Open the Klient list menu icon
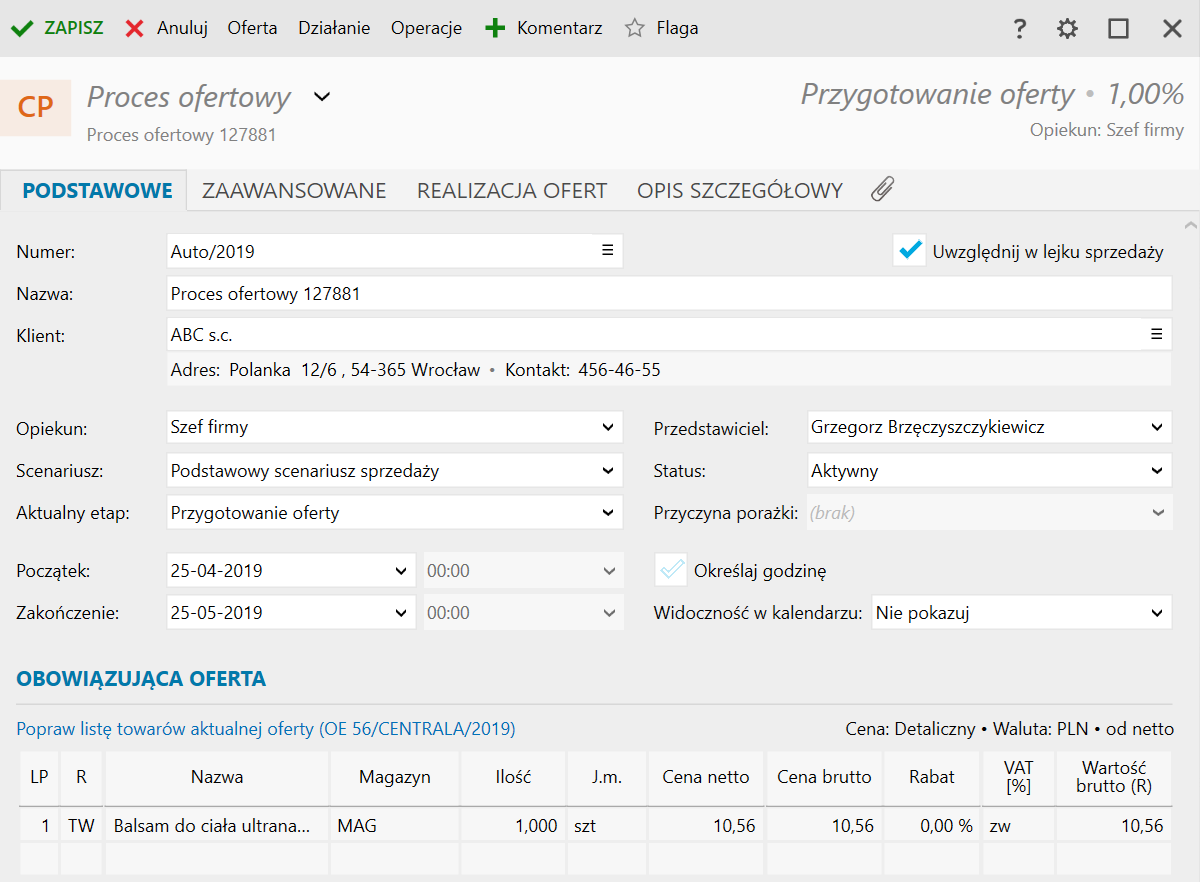Image resolution: width=1200 pixels, height=882 pixels. coord(1156,334)
